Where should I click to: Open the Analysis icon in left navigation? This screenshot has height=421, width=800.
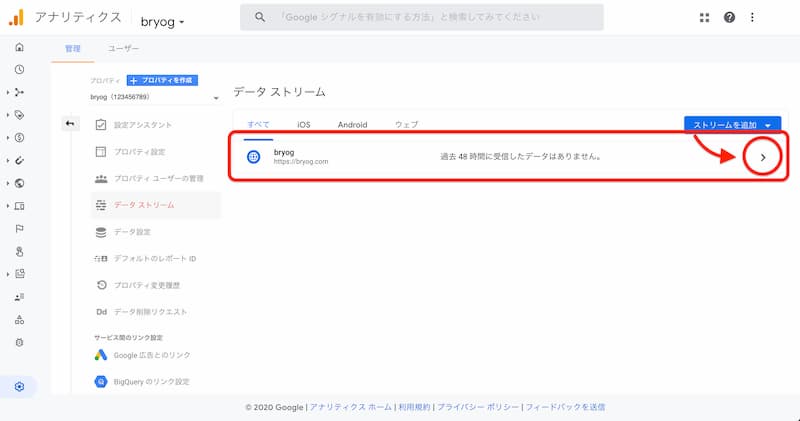[19, 274]
